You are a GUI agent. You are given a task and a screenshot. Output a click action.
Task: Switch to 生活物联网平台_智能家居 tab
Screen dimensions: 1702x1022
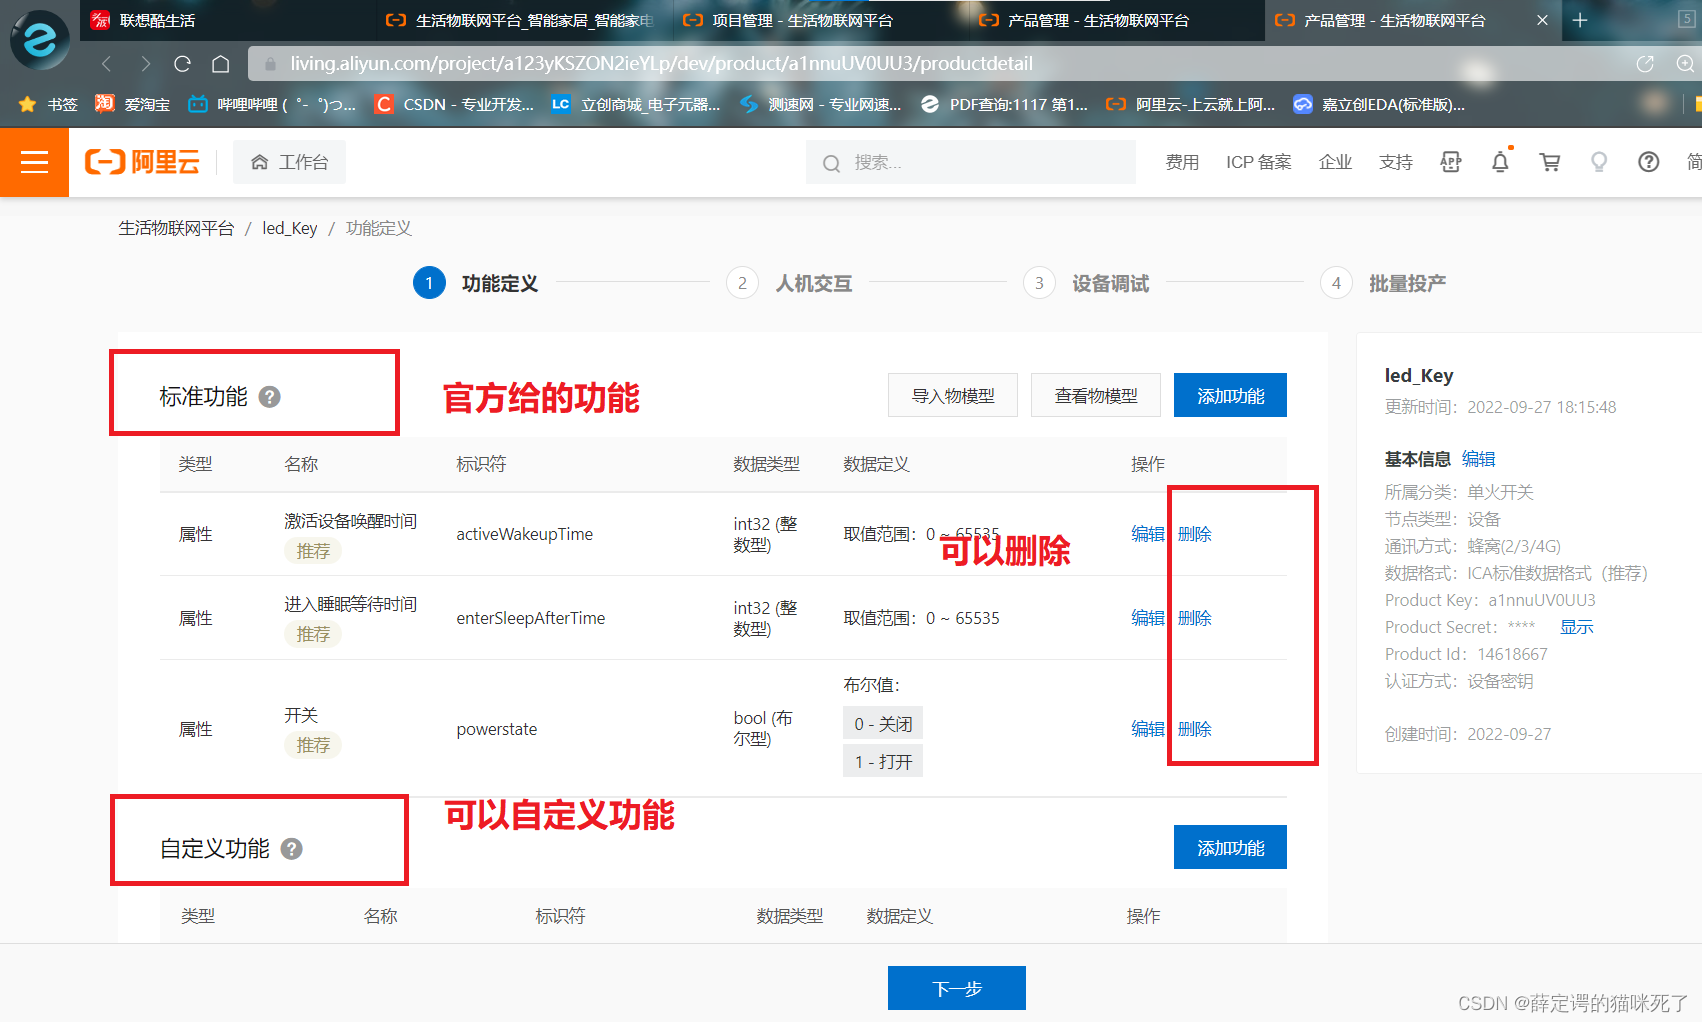523,20
